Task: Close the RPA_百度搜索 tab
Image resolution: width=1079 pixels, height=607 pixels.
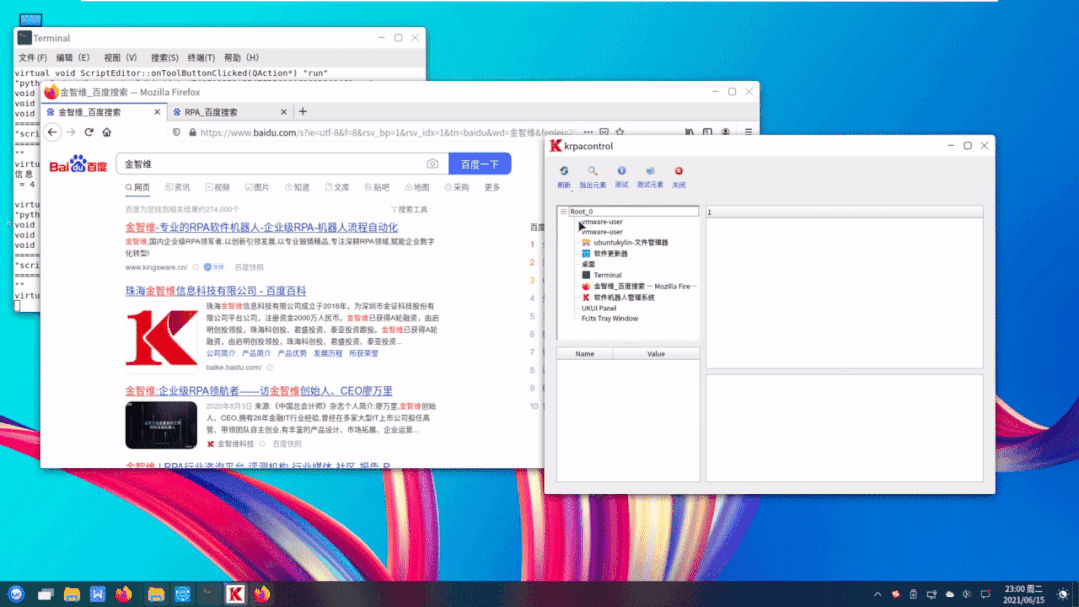Action: tap(284, 112)
